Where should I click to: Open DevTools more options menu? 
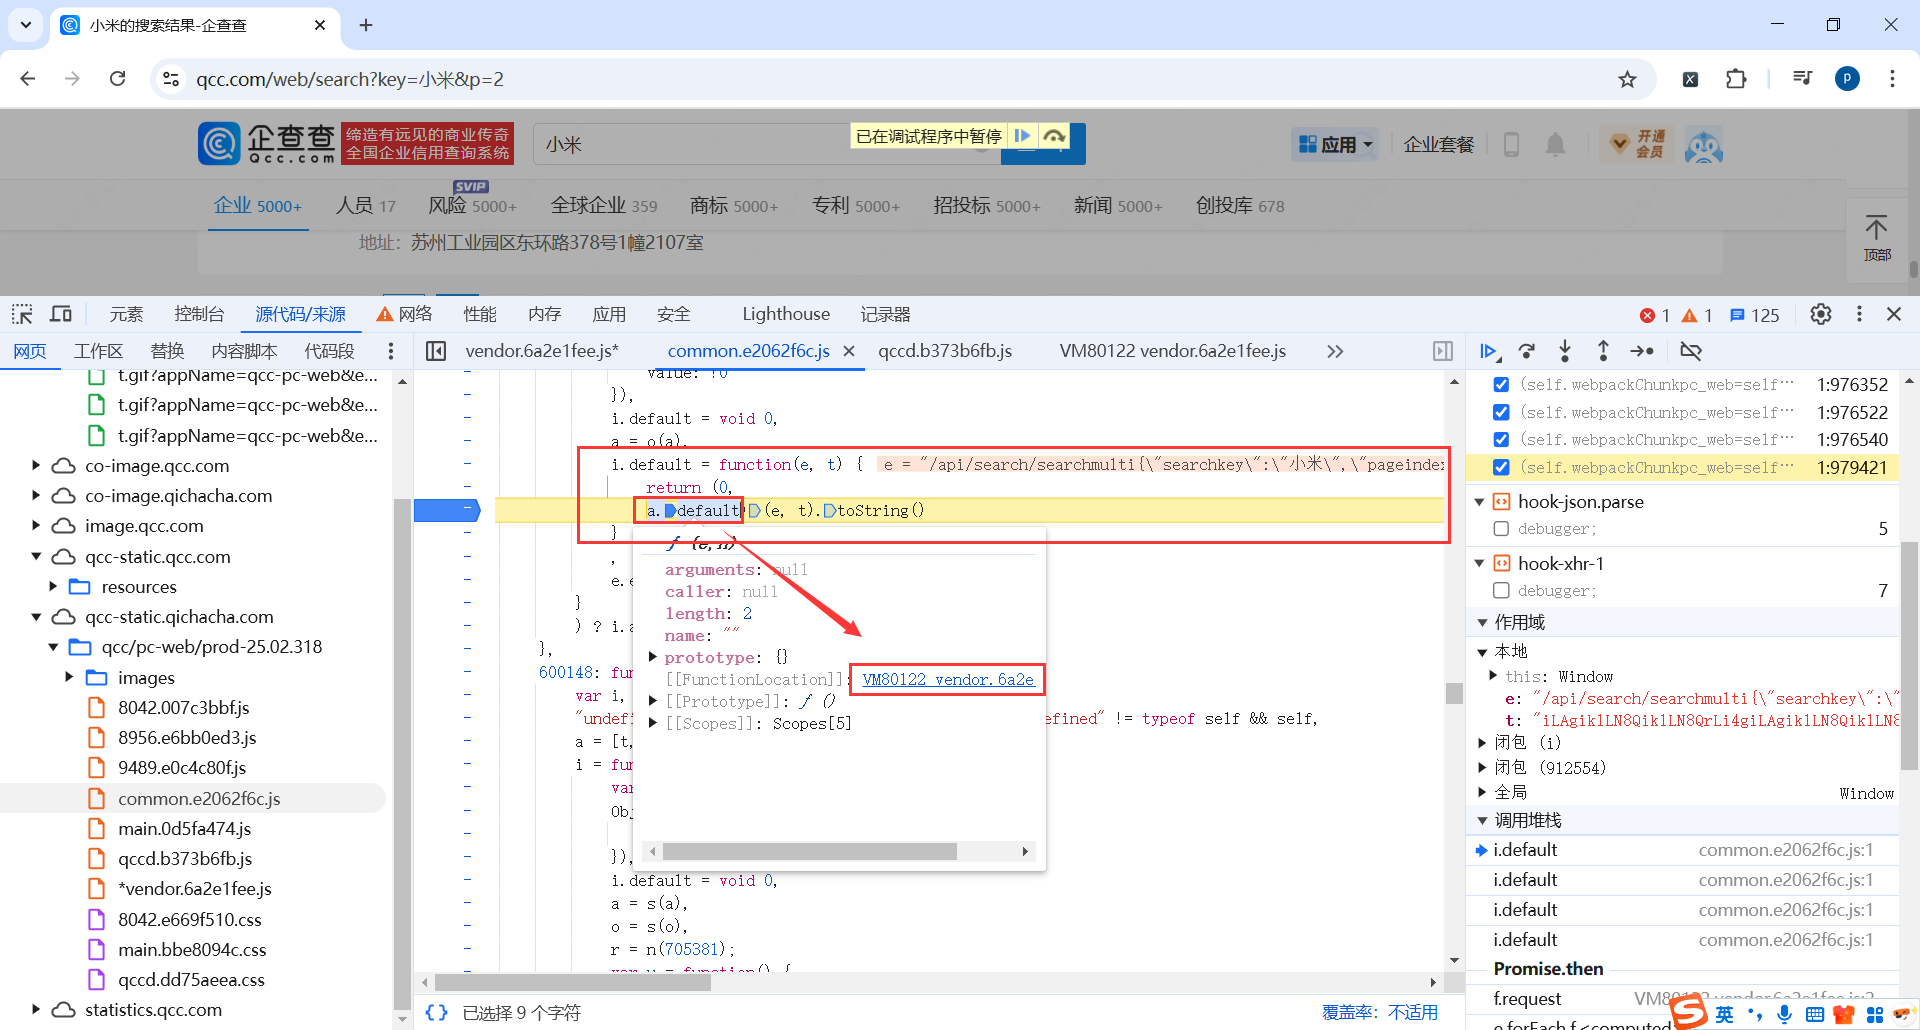1859,315
